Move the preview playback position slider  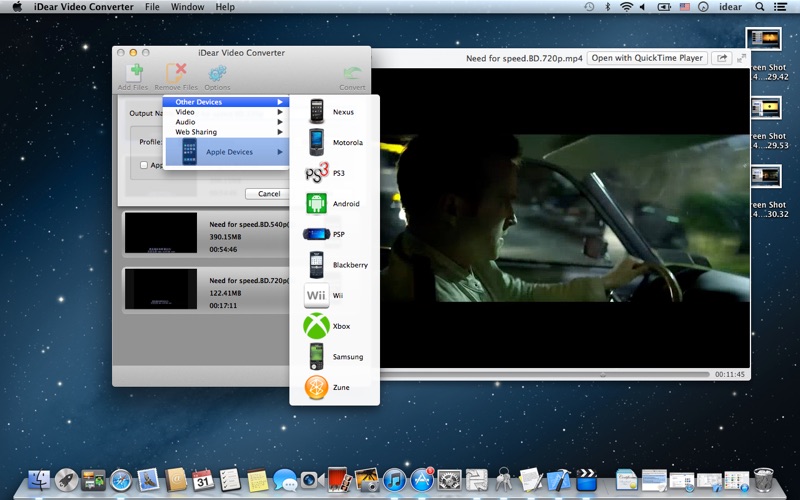click(603, 374)
